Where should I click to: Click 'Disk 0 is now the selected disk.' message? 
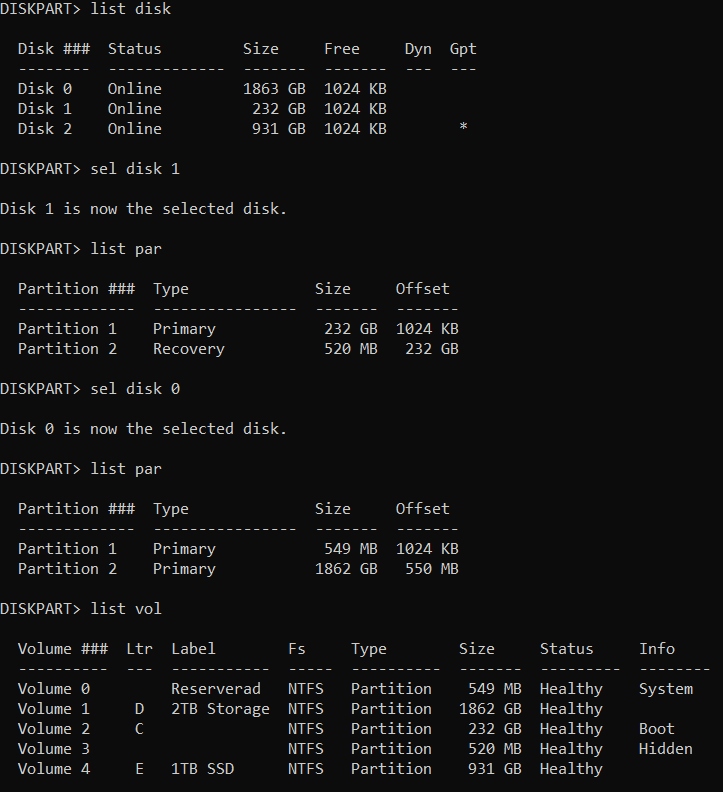[x=143, y=429]
